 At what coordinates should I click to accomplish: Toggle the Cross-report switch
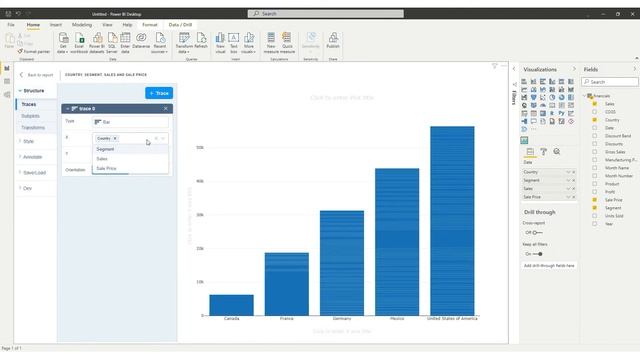(x=537, y=233)
